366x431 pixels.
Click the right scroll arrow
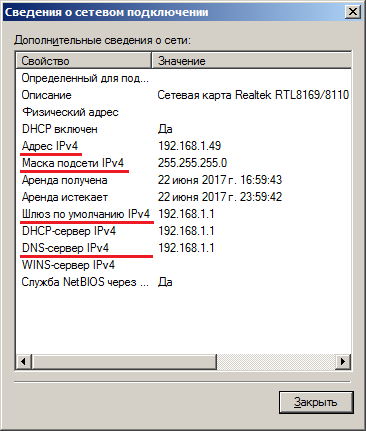click(x=343, y=361)
